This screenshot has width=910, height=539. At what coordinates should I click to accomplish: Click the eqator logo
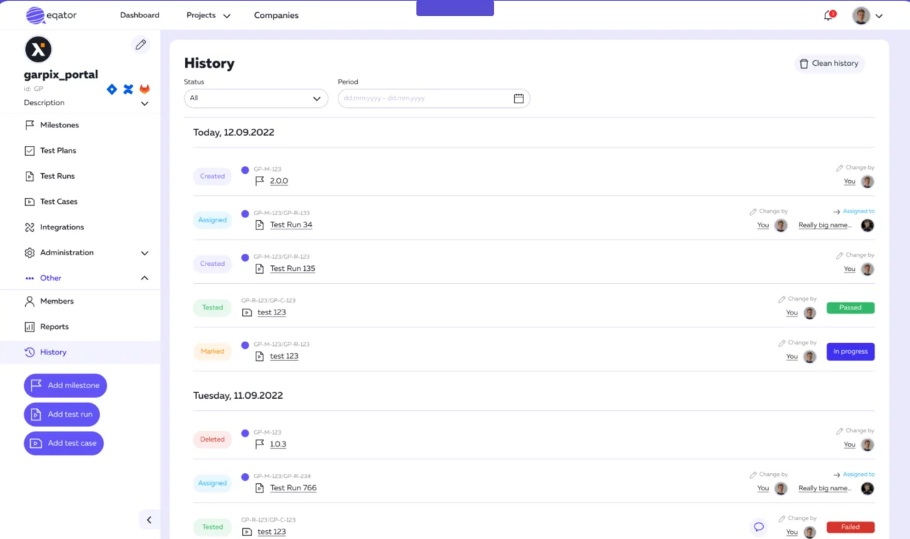point(51,15)
